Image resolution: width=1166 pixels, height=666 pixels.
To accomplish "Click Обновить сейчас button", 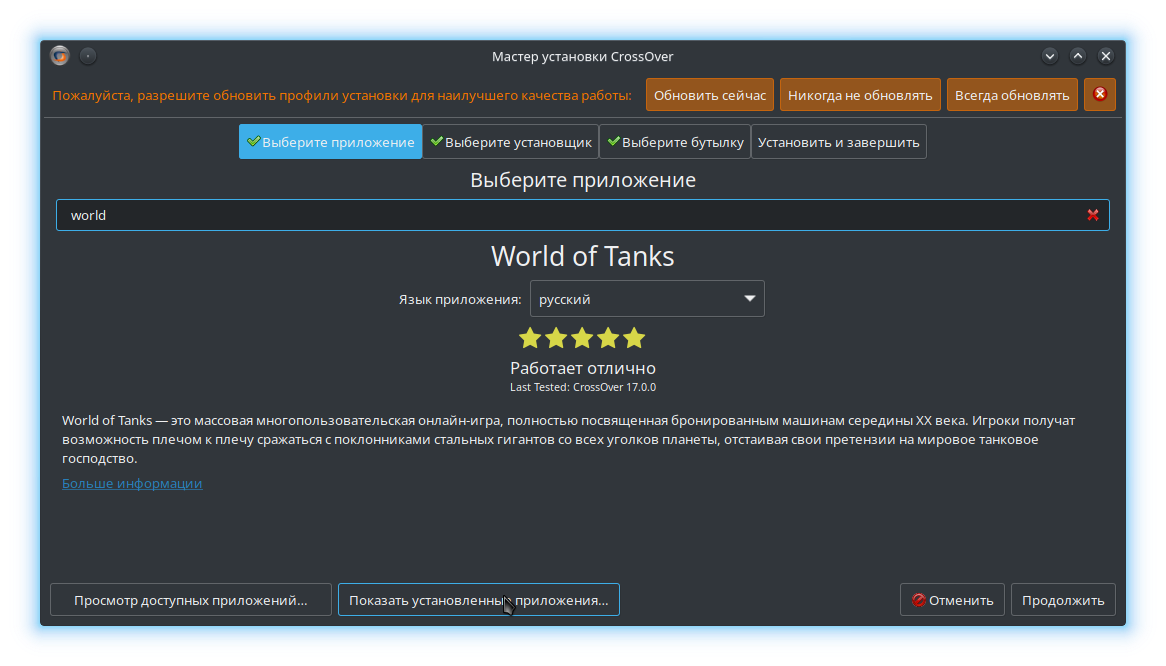I will coord(709,95).
